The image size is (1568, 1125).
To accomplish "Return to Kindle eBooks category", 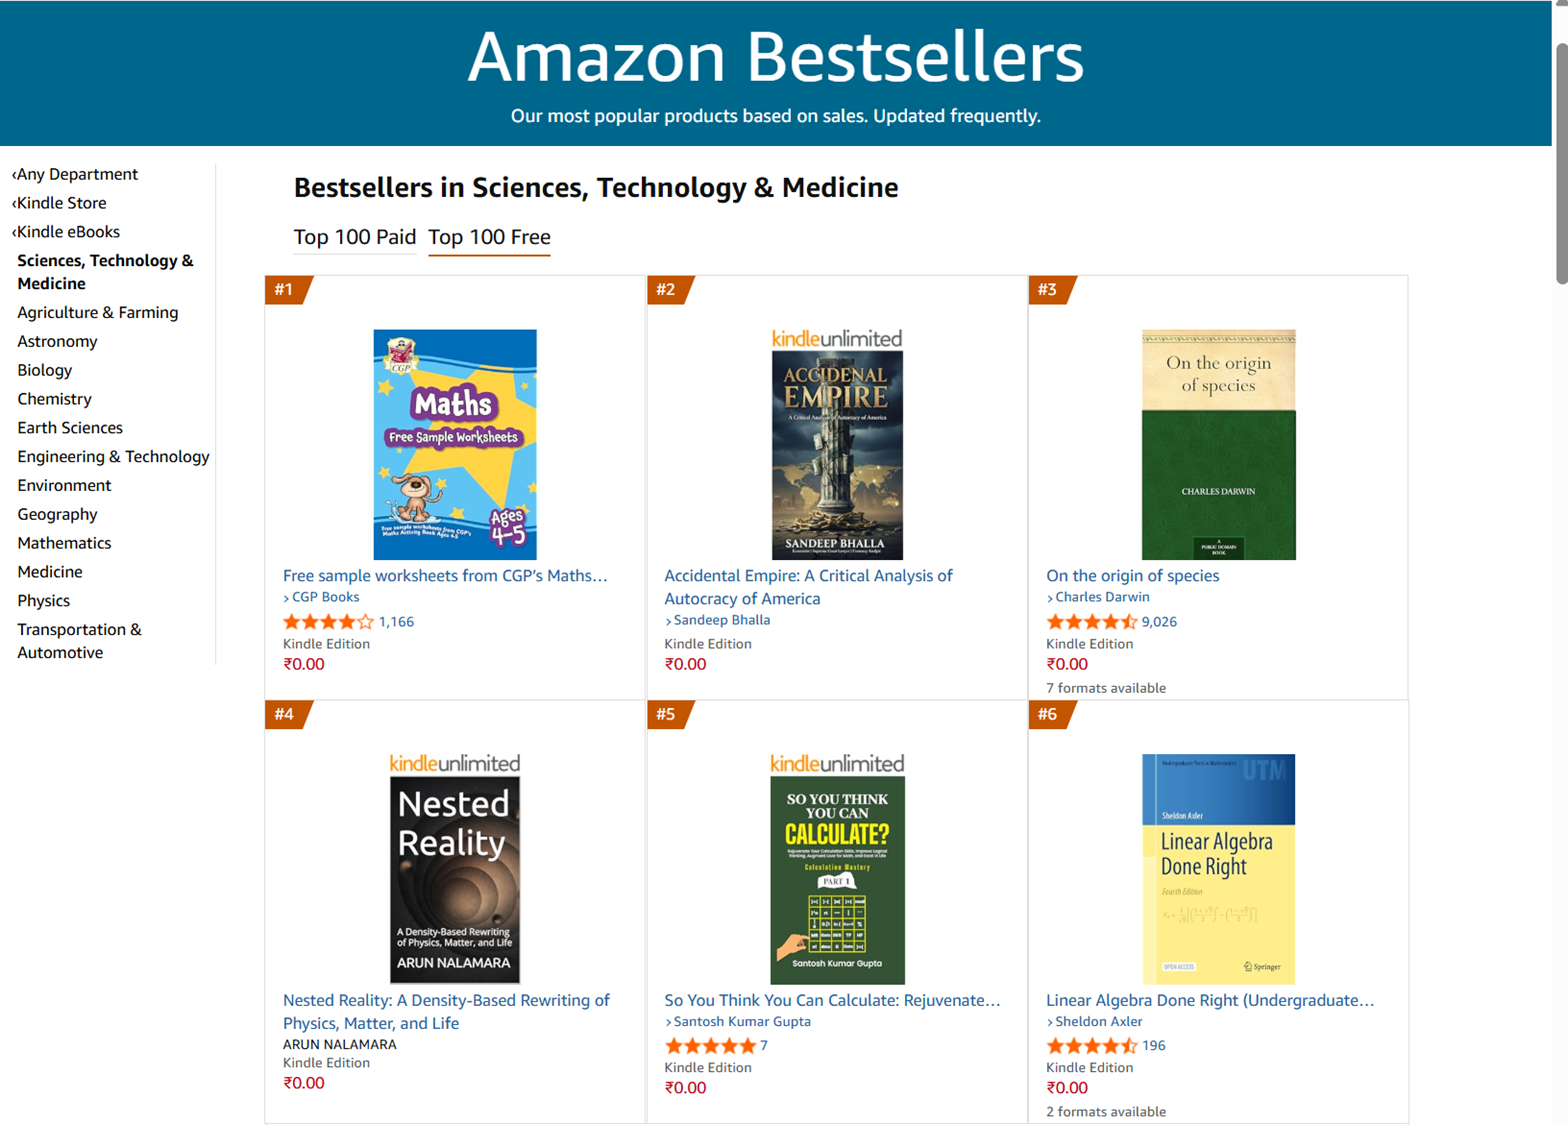I will [x=67, y=232].
